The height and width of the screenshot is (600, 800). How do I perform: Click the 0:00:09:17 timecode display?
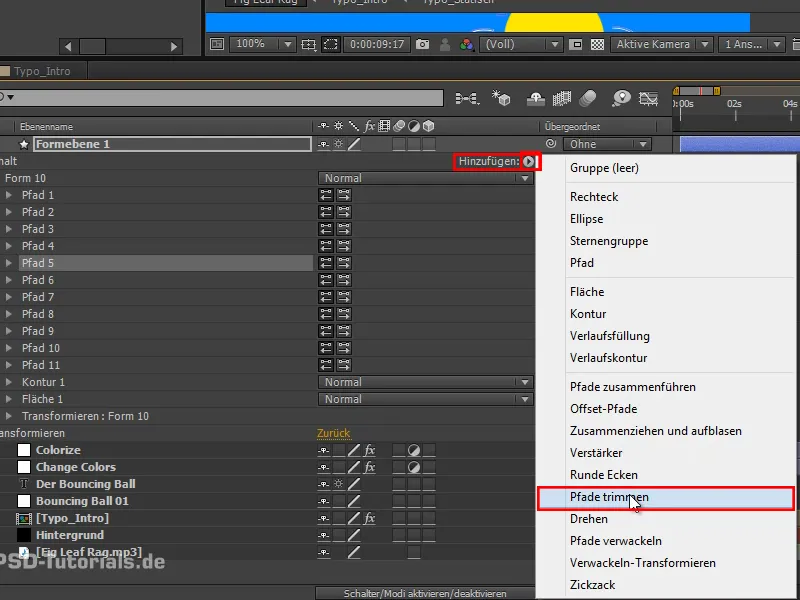click(x=377, y=44)
